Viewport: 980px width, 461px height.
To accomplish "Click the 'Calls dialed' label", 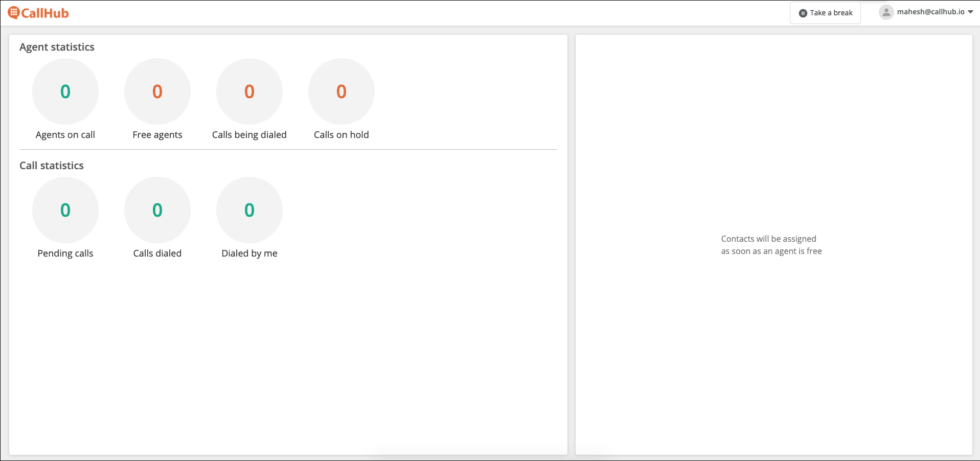I will point(158,254).
